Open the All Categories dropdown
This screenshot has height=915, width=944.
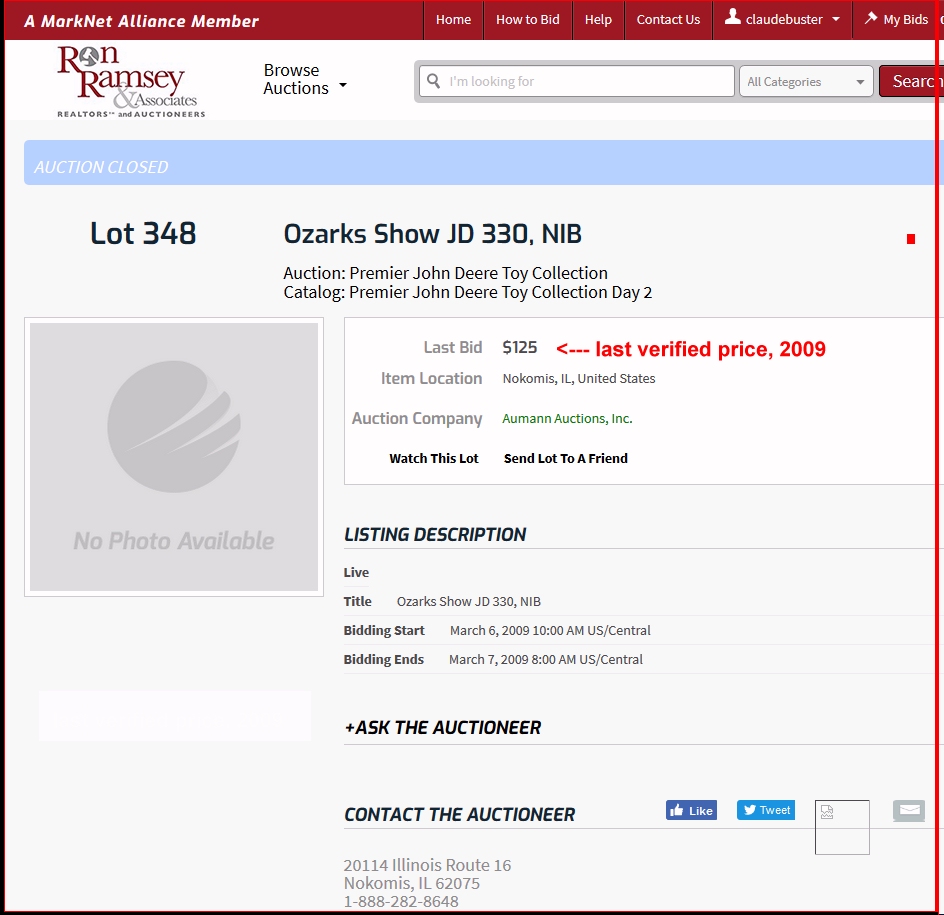pyautogui.click(x=806, y=81)
